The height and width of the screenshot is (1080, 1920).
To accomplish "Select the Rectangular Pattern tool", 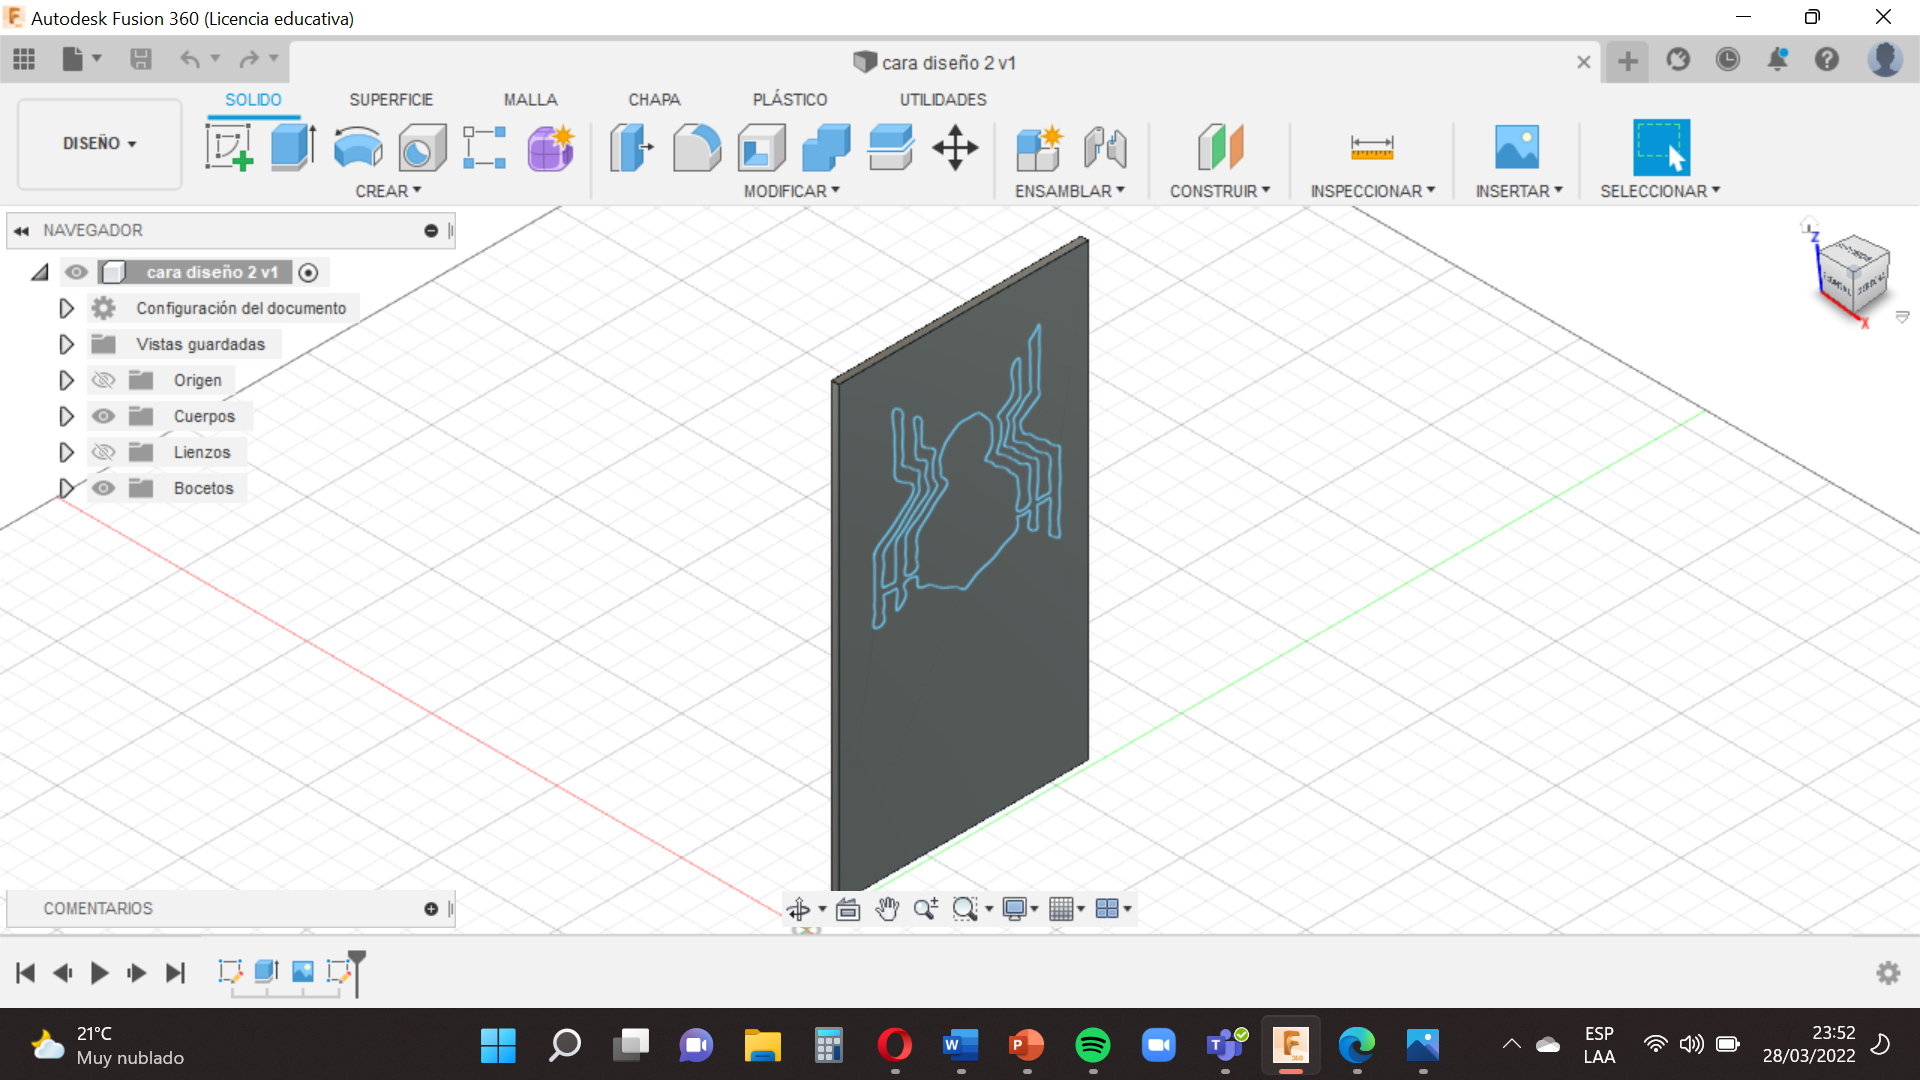I will click(485, 148).
